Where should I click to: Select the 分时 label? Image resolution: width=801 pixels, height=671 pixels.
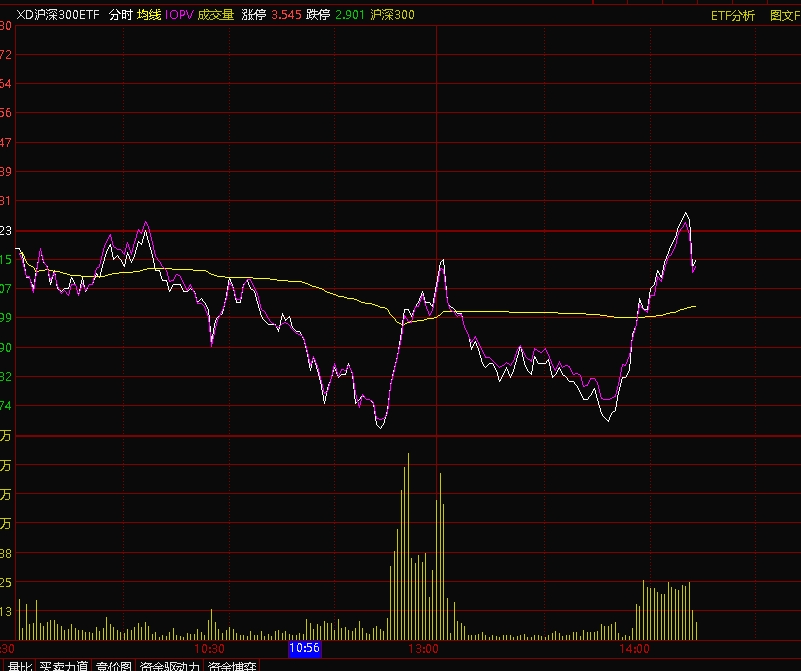click(121, 15)
